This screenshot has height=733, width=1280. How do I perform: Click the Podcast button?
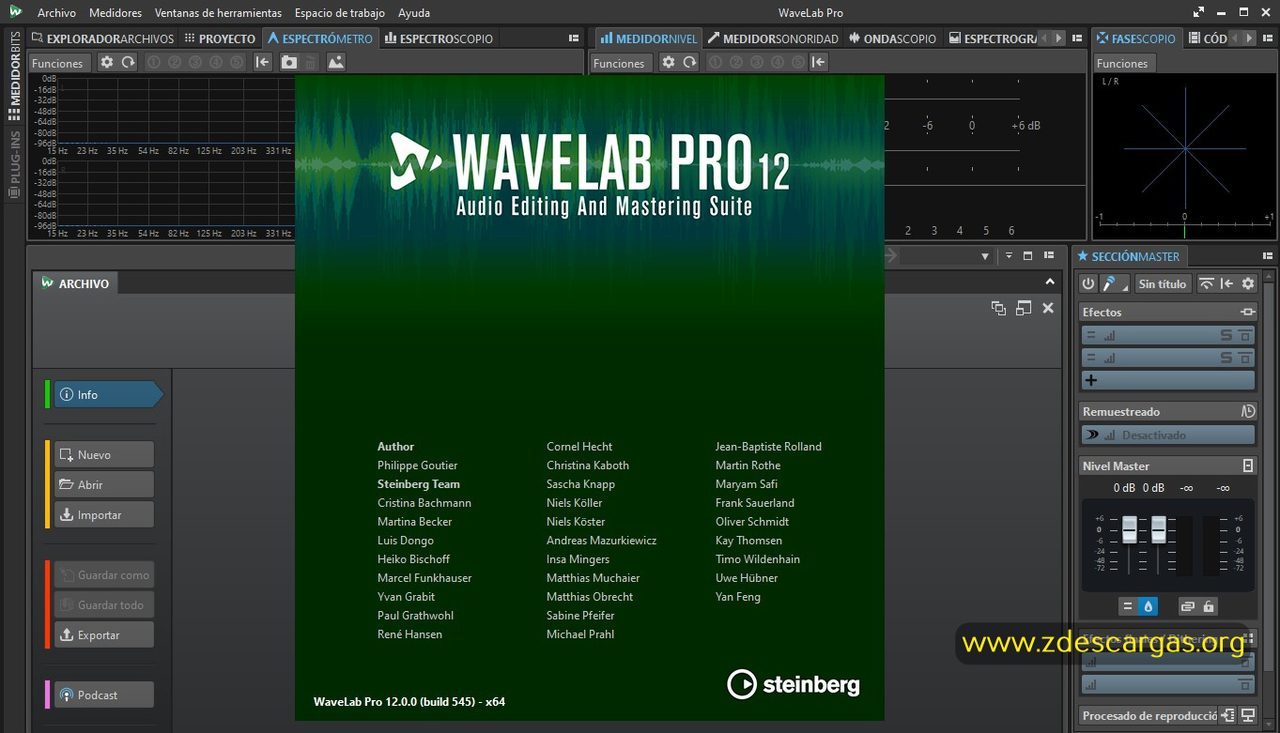pyautogui.click(x=104, y=695)
